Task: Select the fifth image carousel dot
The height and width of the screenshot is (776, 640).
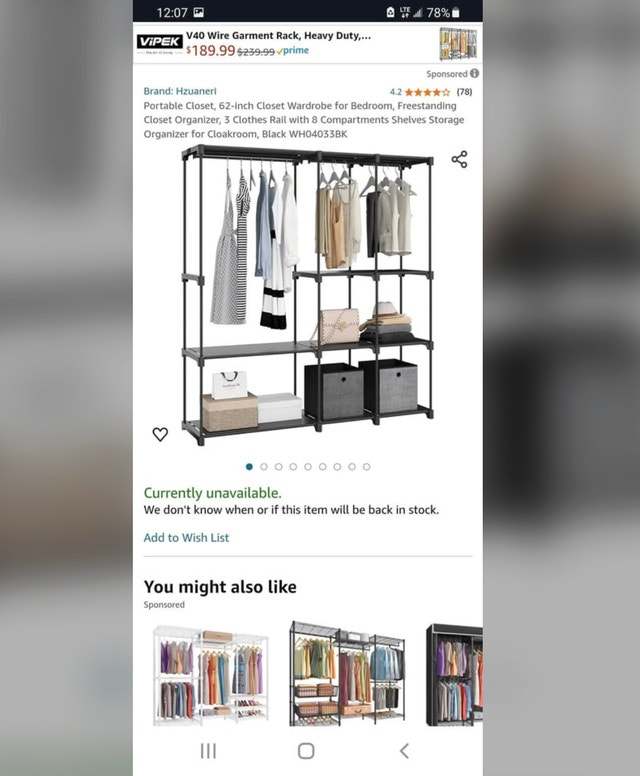Action: tap(308, 467)
